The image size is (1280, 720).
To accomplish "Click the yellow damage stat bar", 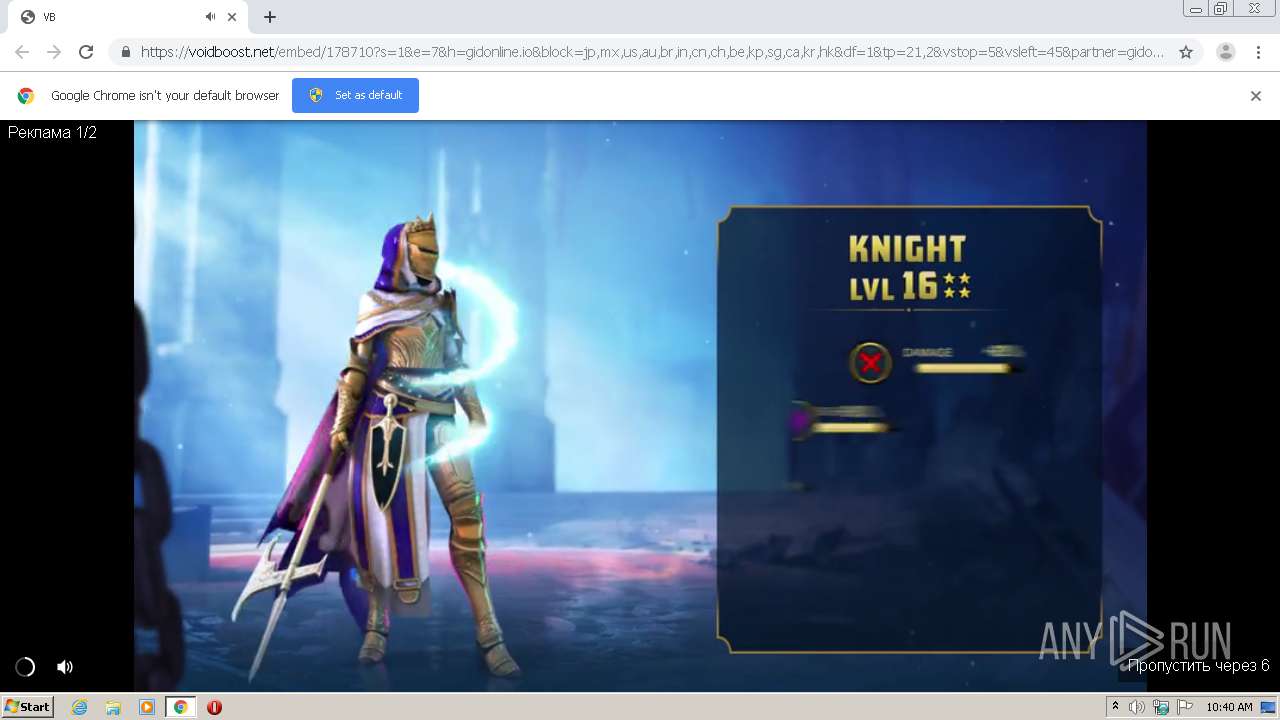I will click(962, 369).
